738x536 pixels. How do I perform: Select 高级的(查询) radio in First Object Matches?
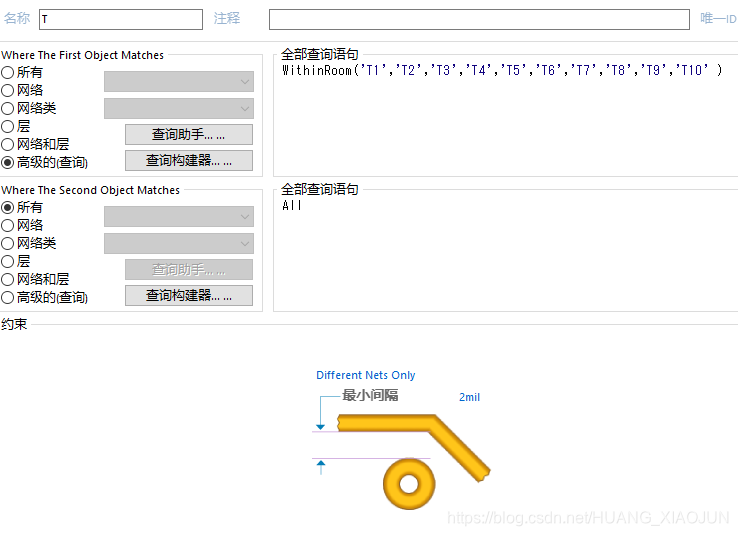(x=8, y=162)
